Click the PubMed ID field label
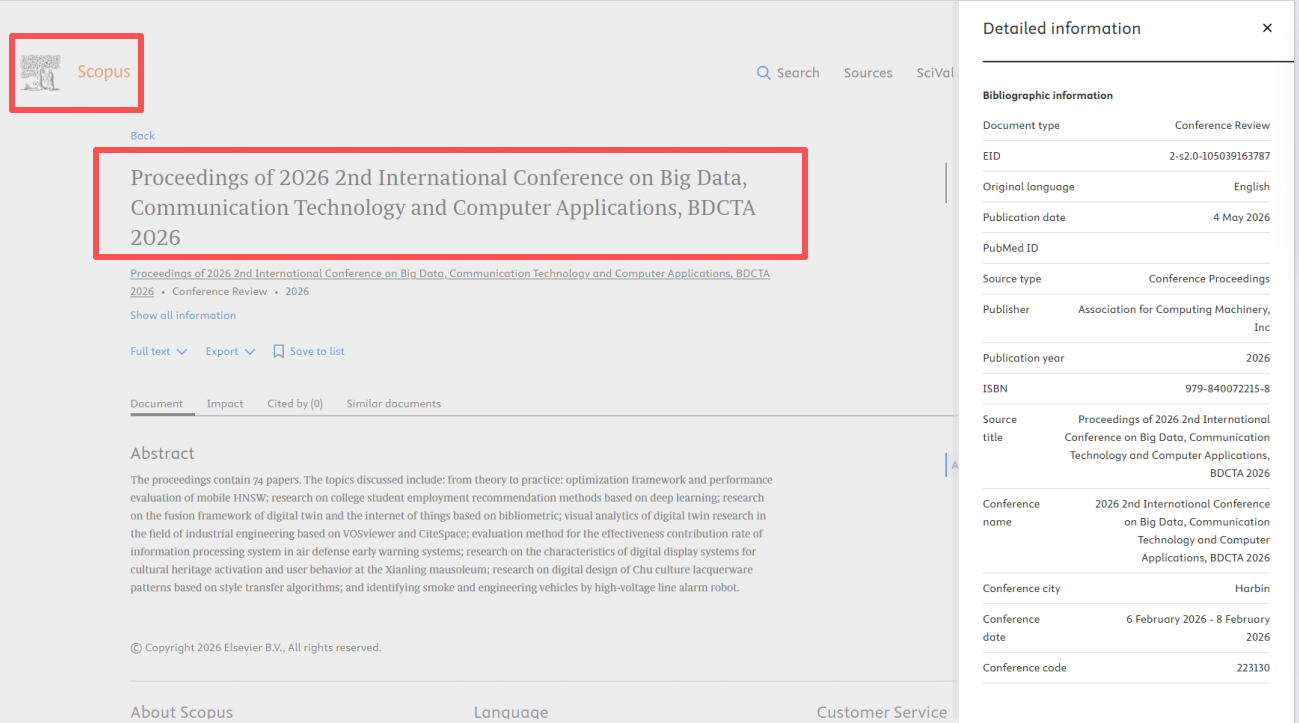 click(x=1010, y=248)
